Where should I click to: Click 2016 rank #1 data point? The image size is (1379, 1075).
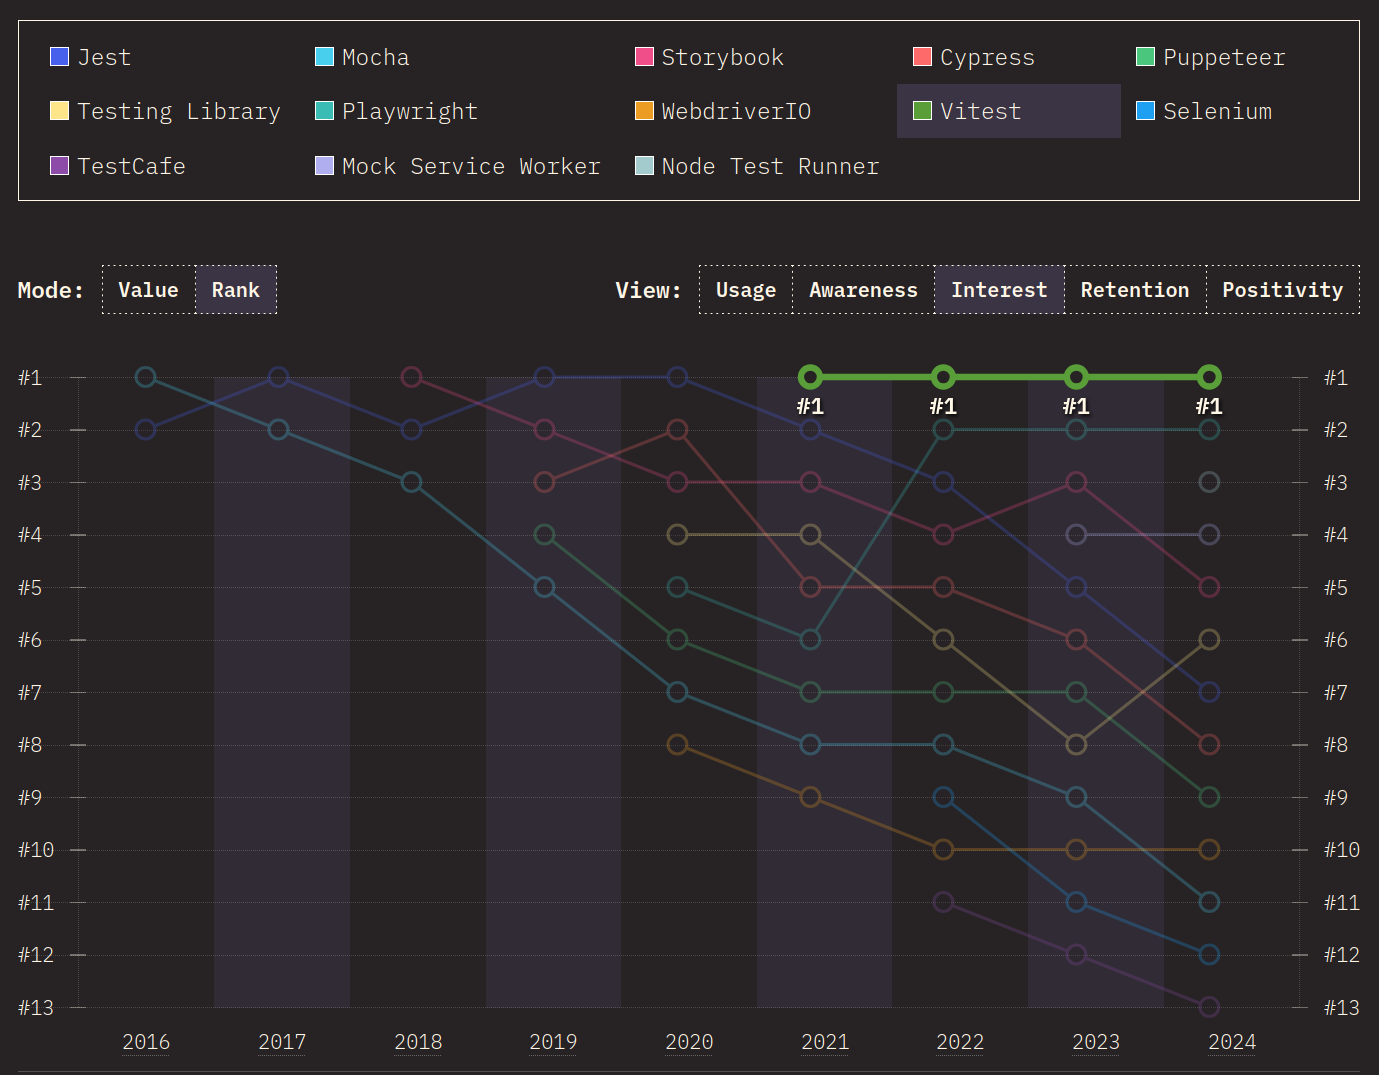[x=146, y=377]
